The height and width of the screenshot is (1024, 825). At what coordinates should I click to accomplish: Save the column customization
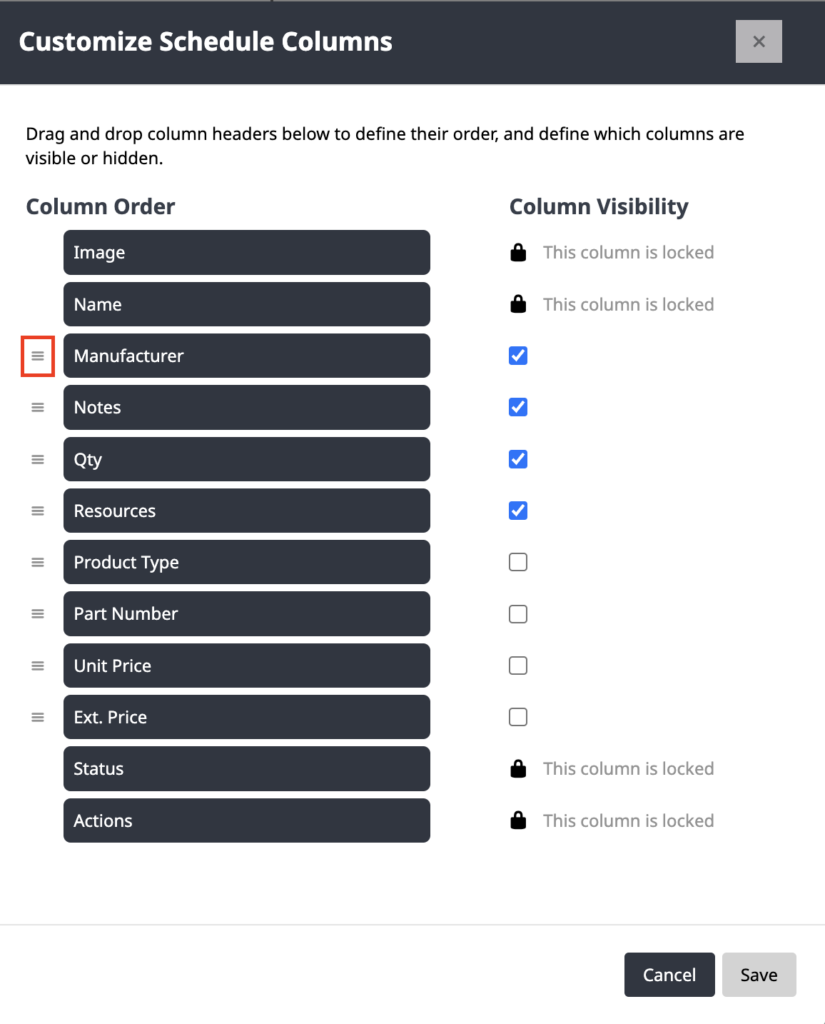pos(759,974)
